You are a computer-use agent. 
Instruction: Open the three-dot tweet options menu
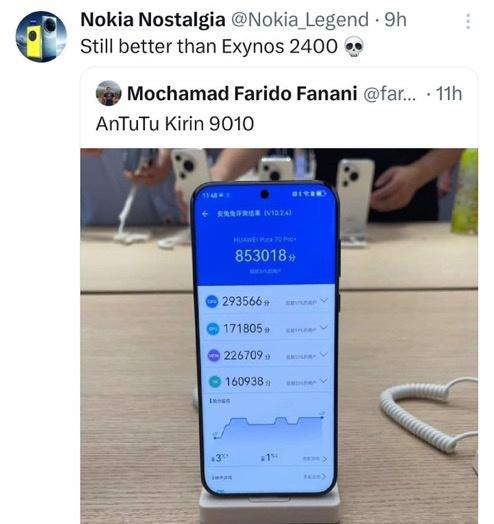[468, 21]
